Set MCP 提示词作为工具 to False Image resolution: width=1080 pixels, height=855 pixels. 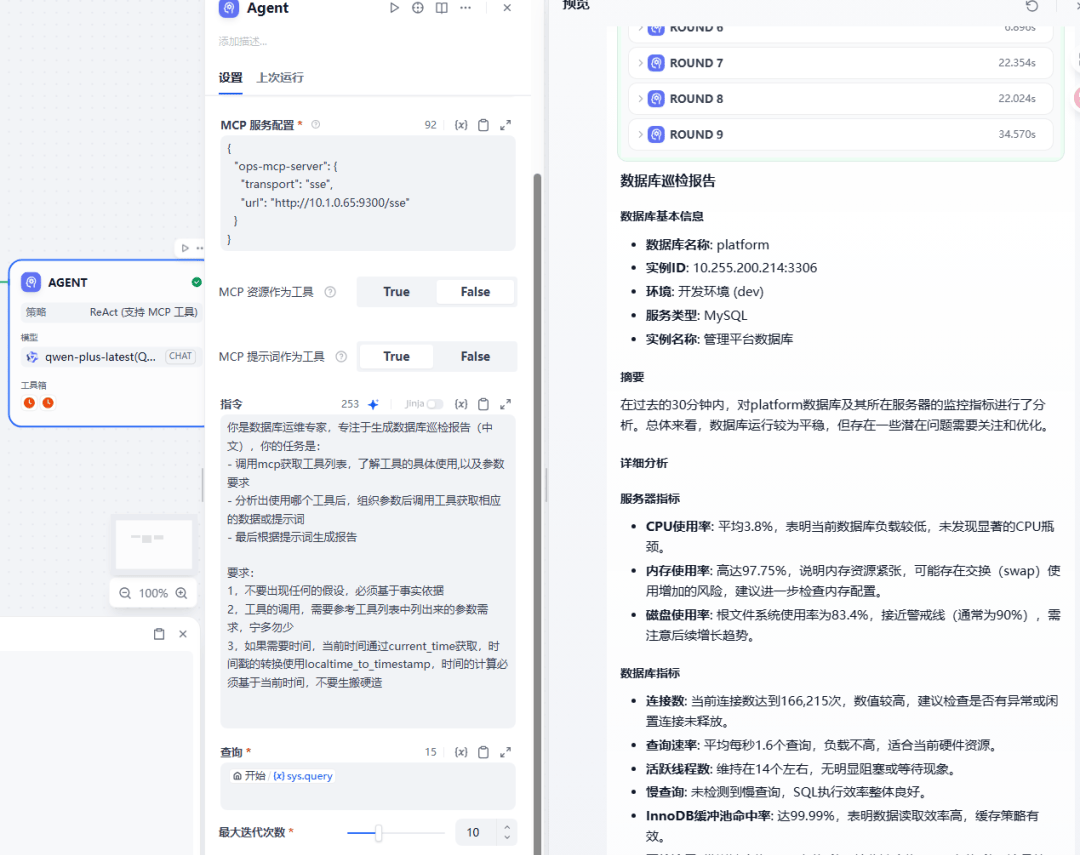point(475,357)
